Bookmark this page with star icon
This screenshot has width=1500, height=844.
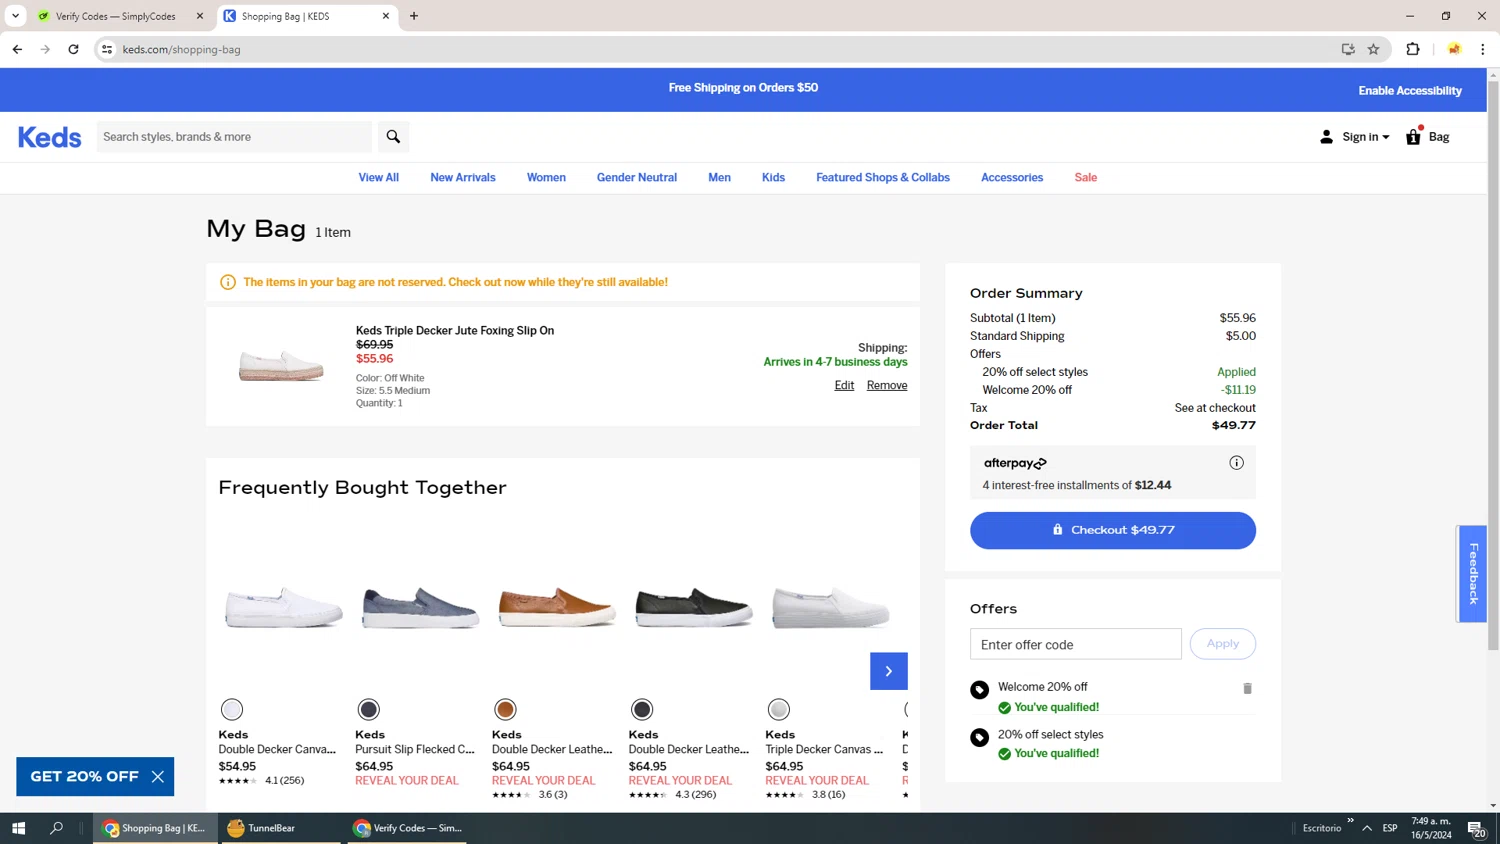1373,49
